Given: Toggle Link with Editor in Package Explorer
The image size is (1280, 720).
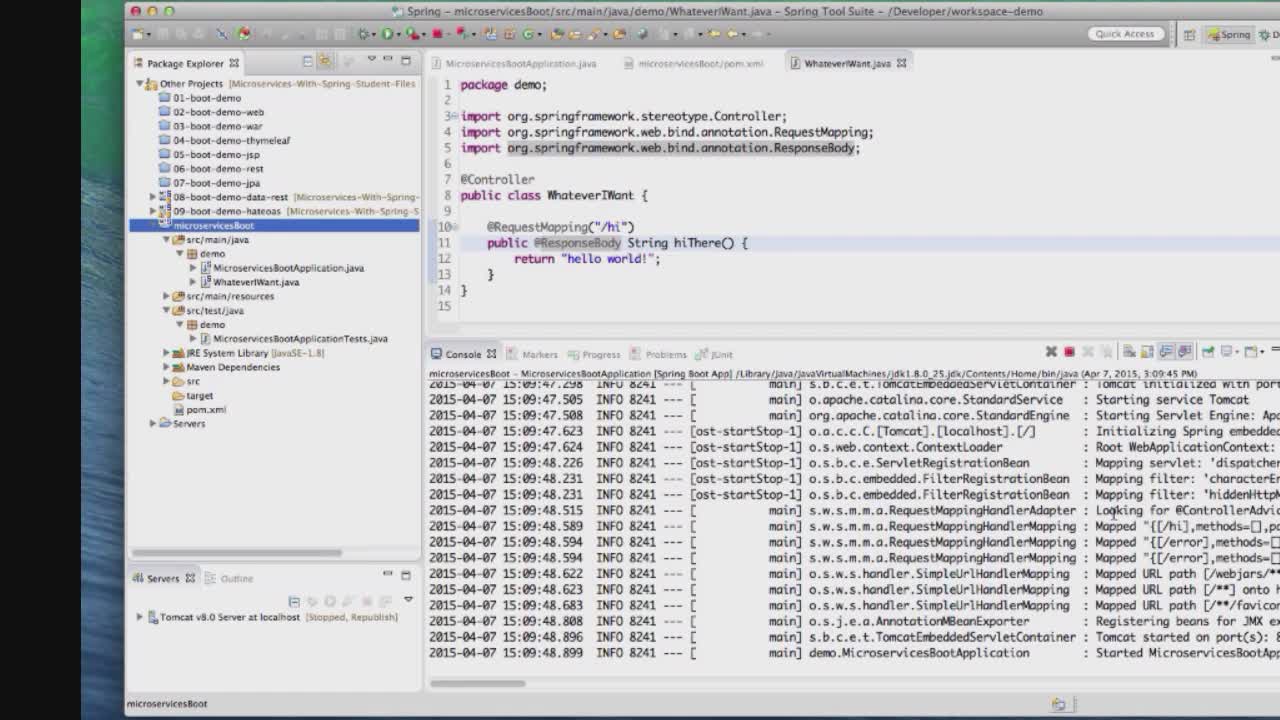Looking at the screenshot, I should (x=325, y=62).
